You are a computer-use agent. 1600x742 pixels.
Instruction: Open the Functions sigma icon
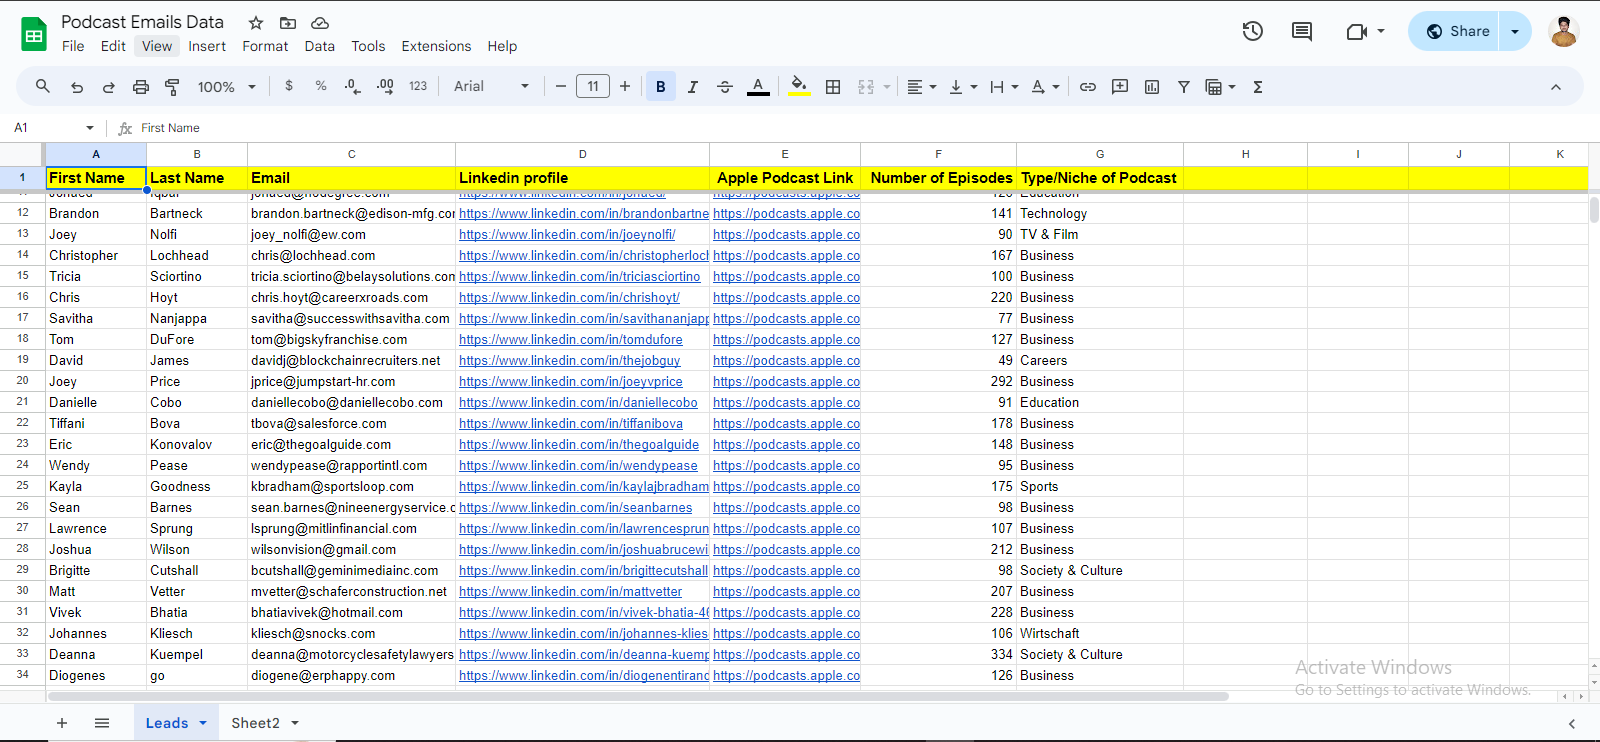pyautogui.click(x=1258, y=87)
